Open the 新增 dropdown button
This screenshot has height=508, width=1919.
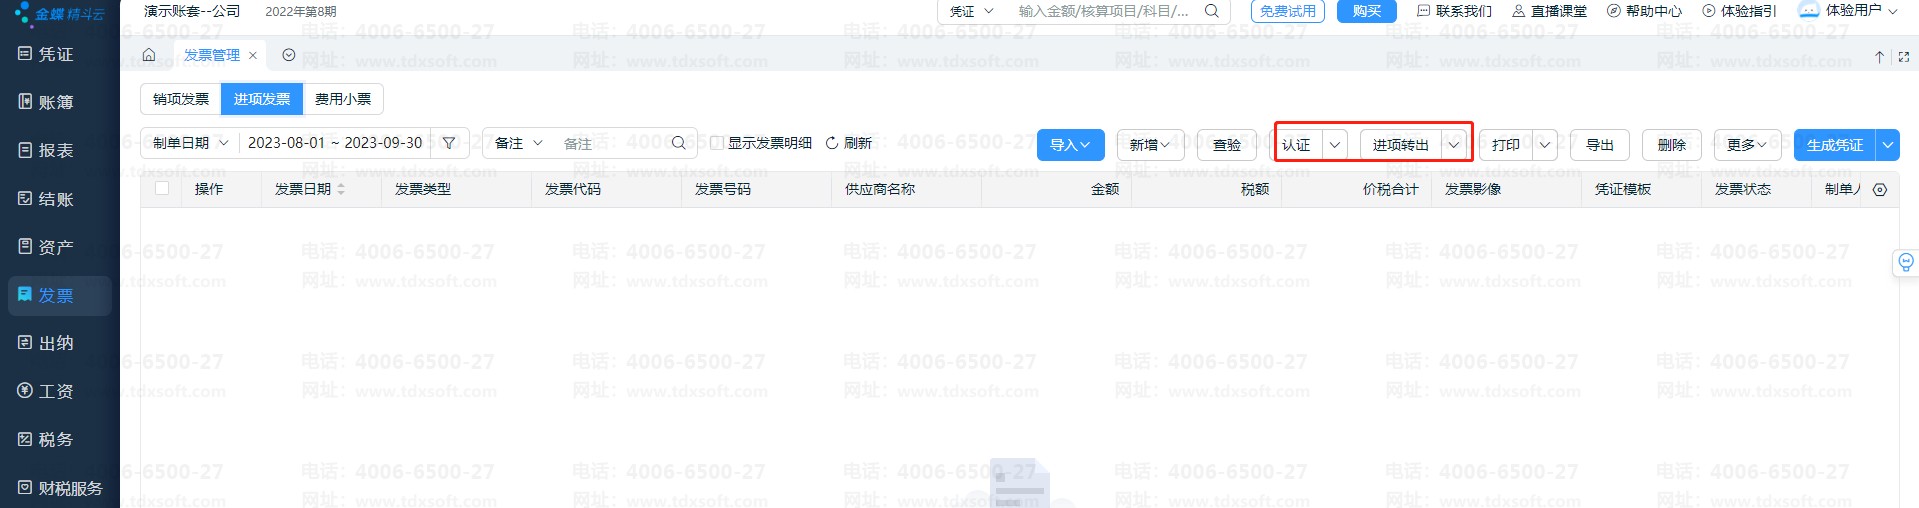pyautogui.click(x=1150, y=145)
